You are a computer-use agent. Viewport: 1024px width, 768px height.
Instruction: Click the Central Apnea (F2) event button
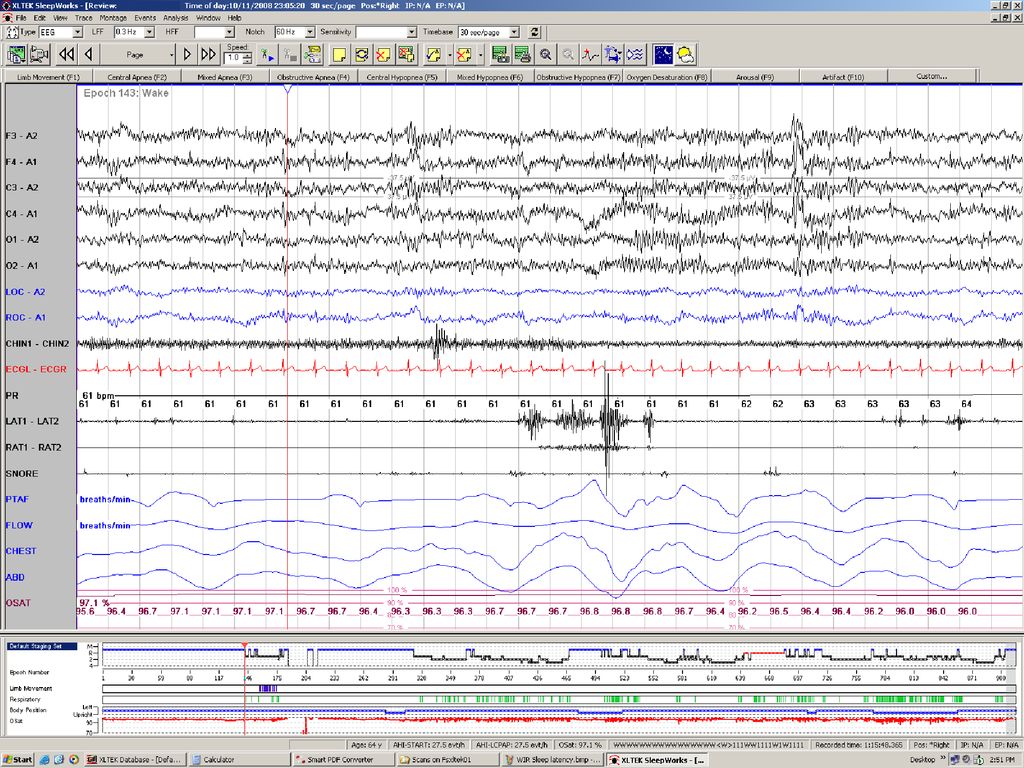(137, 77)
